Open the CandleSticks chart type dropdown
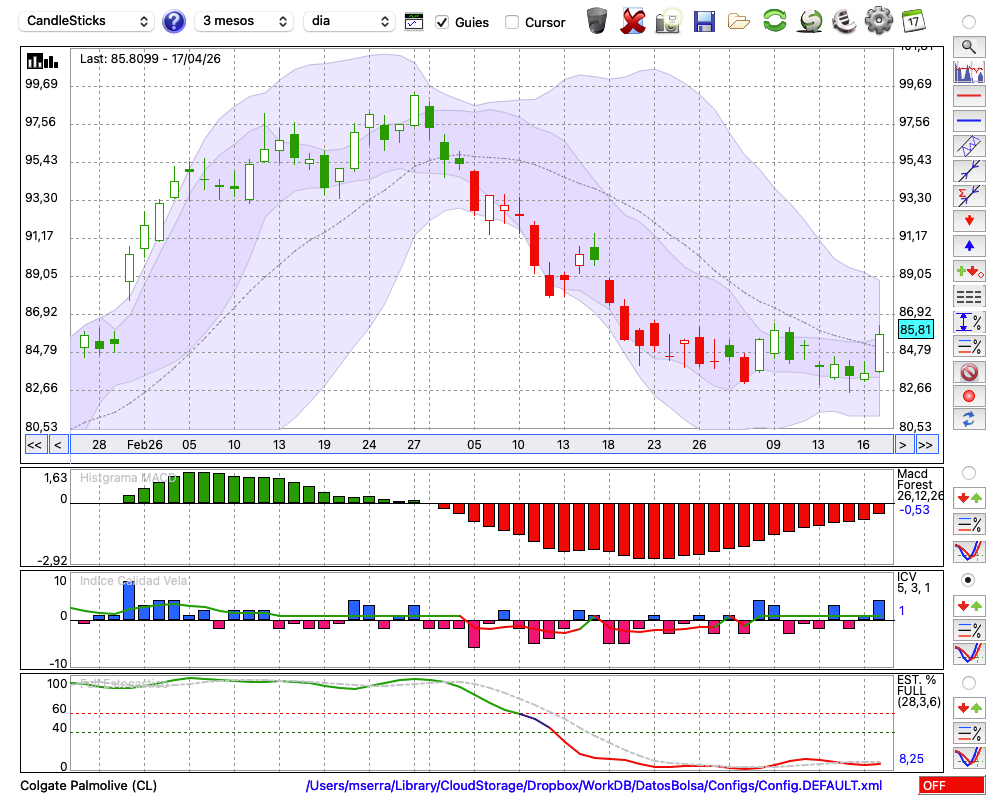Image resolution: width=1000 pixels, height=800 pixels. (86, 21)
